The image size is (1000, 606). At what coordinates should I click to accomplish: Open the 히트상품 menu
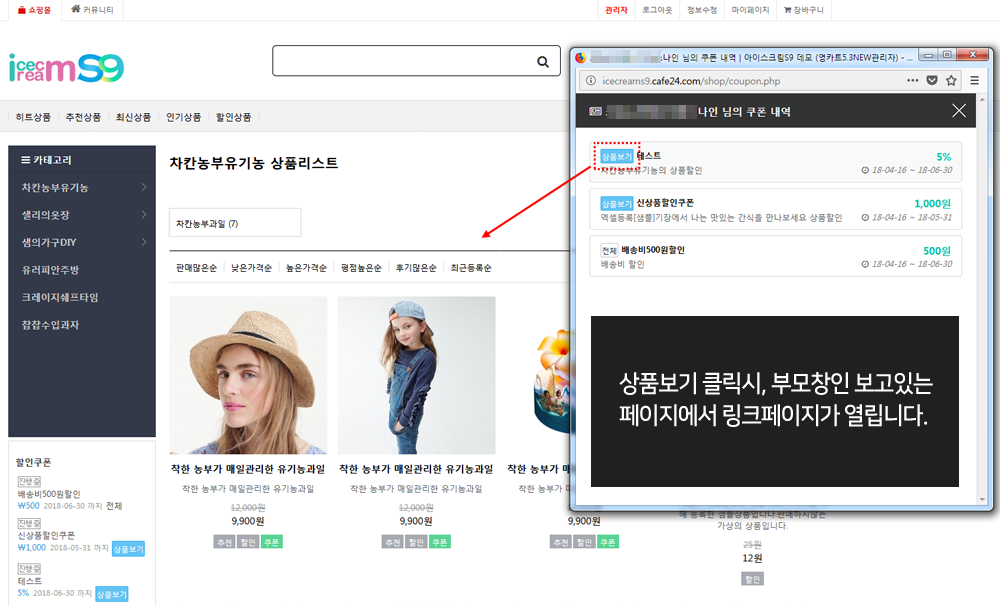[33, 117]
